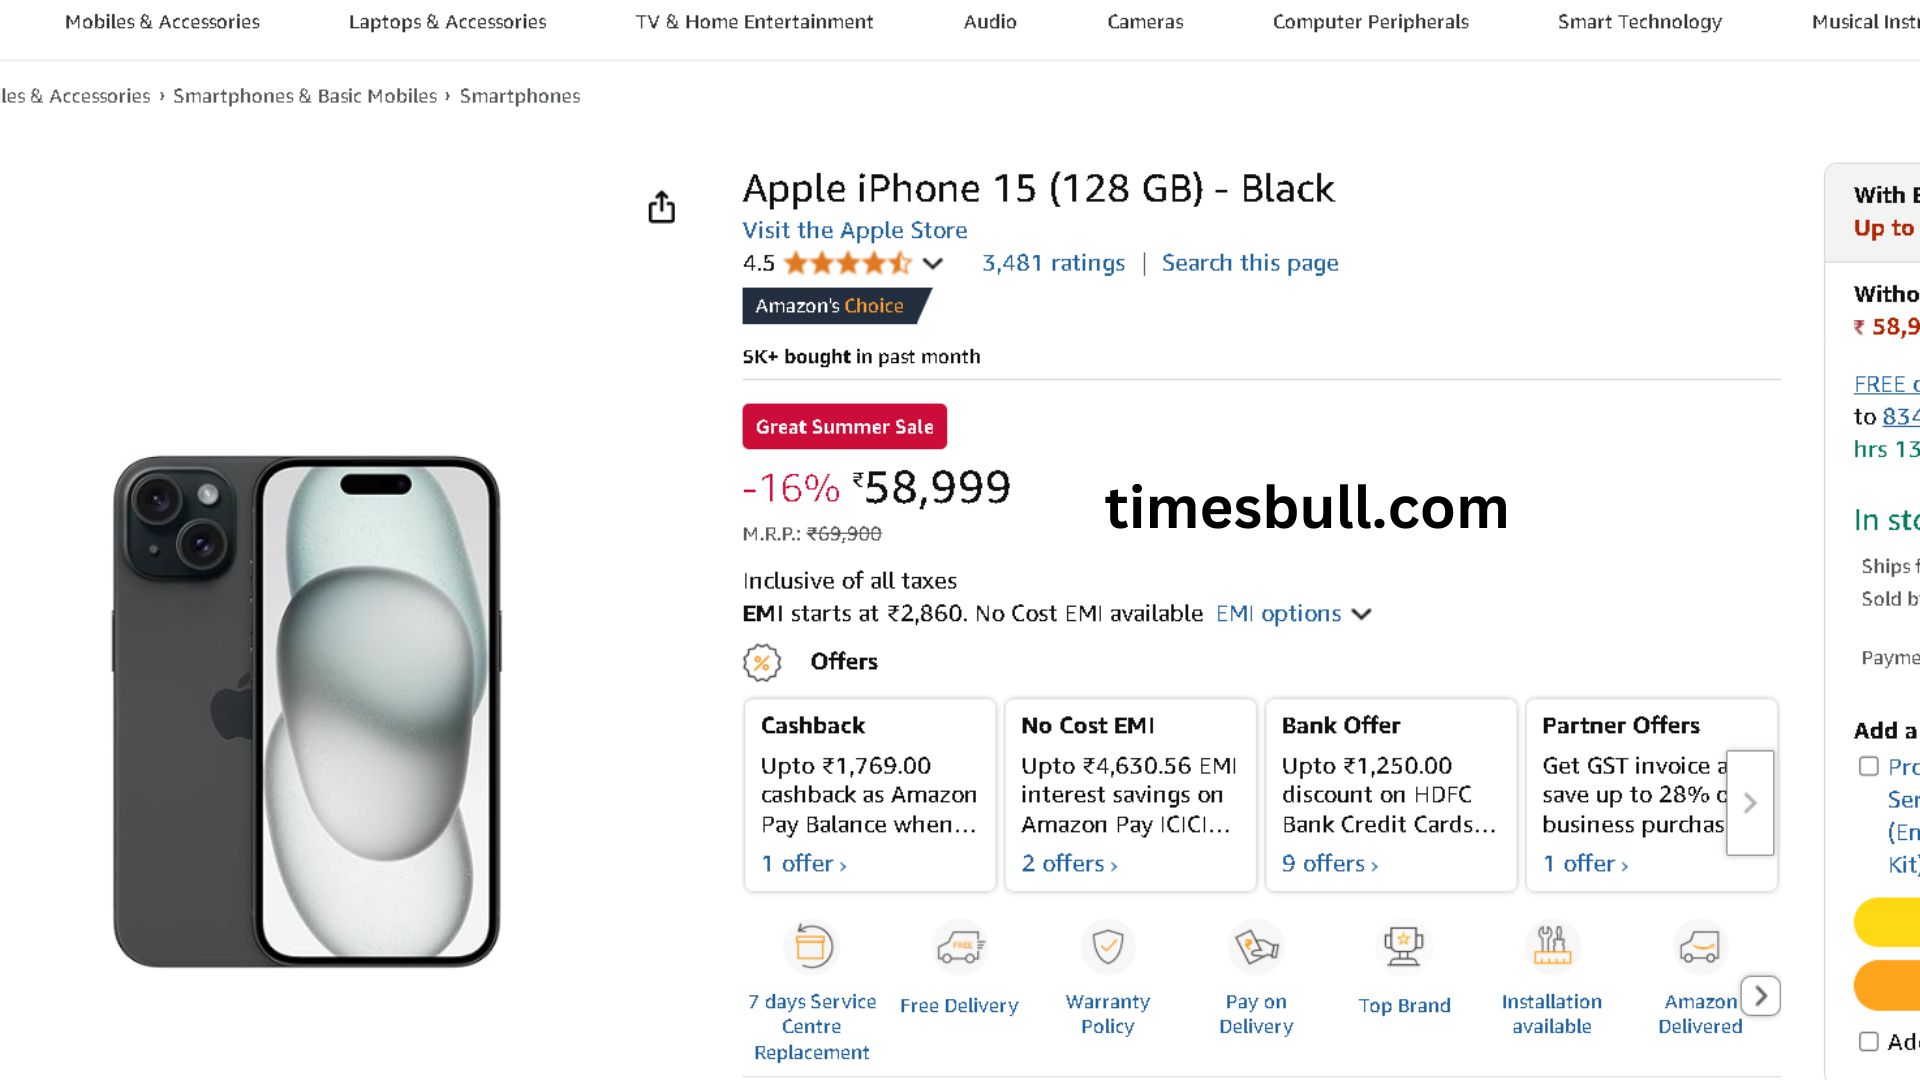Tick the bottom checkbox in buy box
This screenshot has height=1080, width=1920.
point(1868,1041)
